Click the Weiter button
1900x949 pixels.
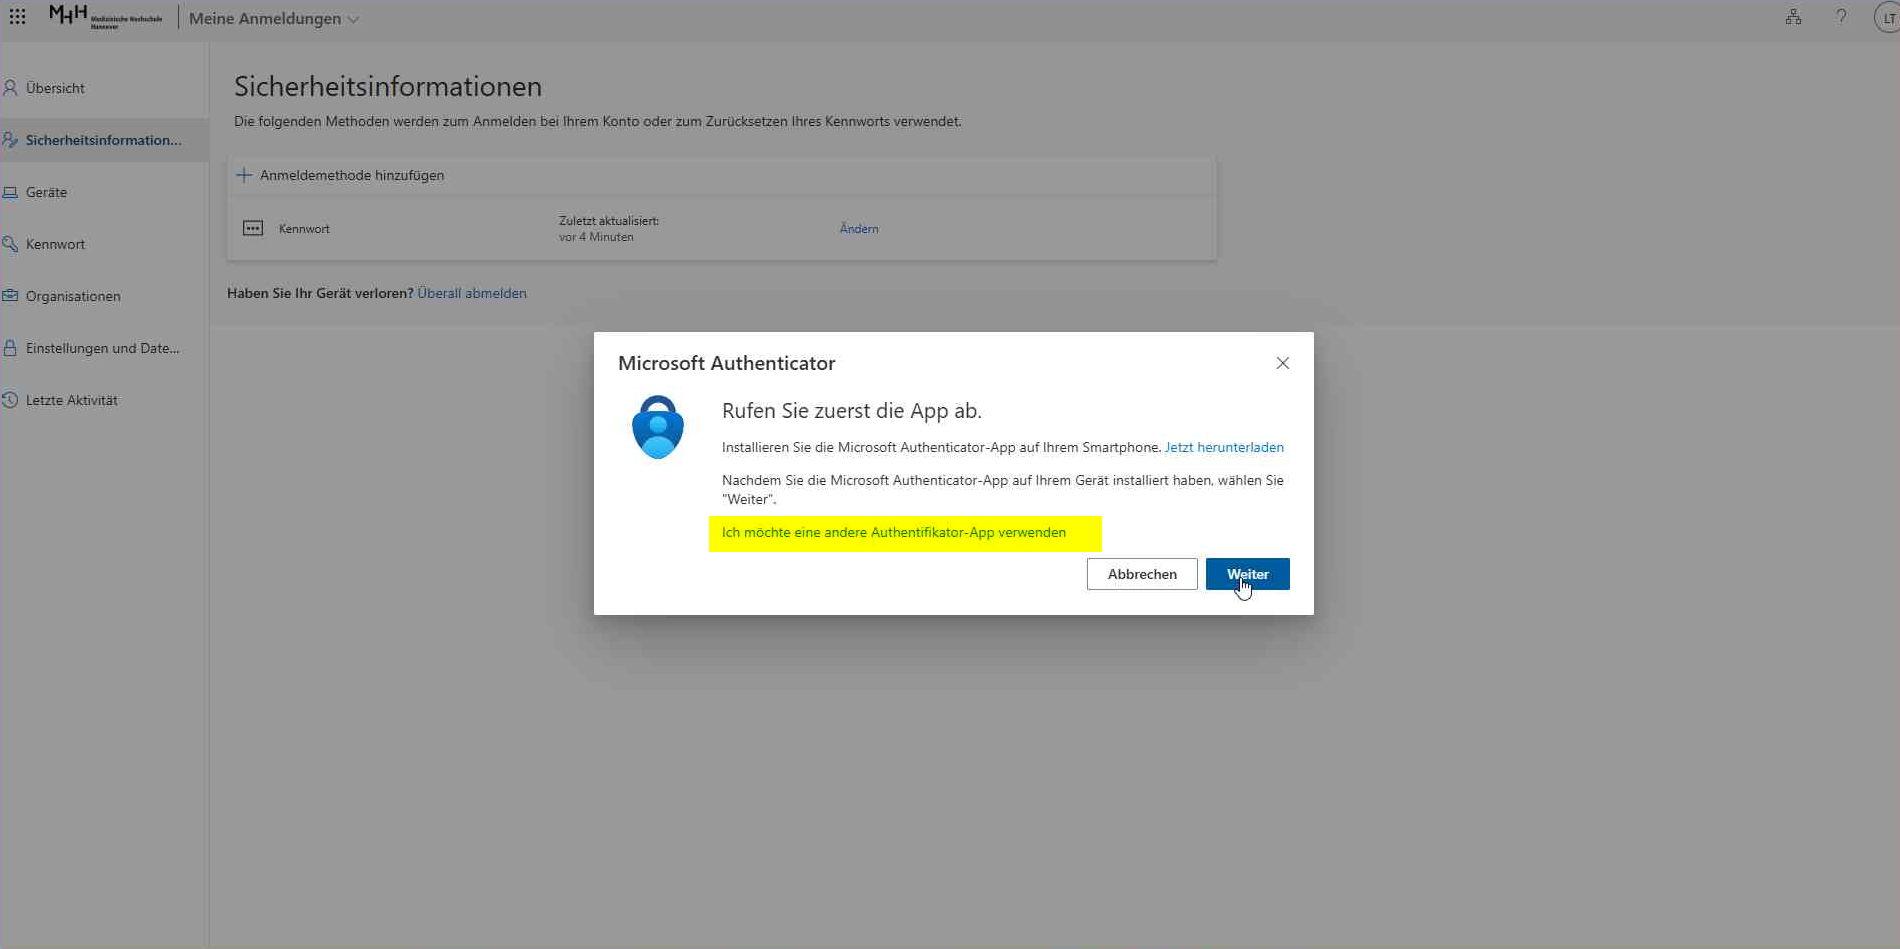pos(1248,574)
